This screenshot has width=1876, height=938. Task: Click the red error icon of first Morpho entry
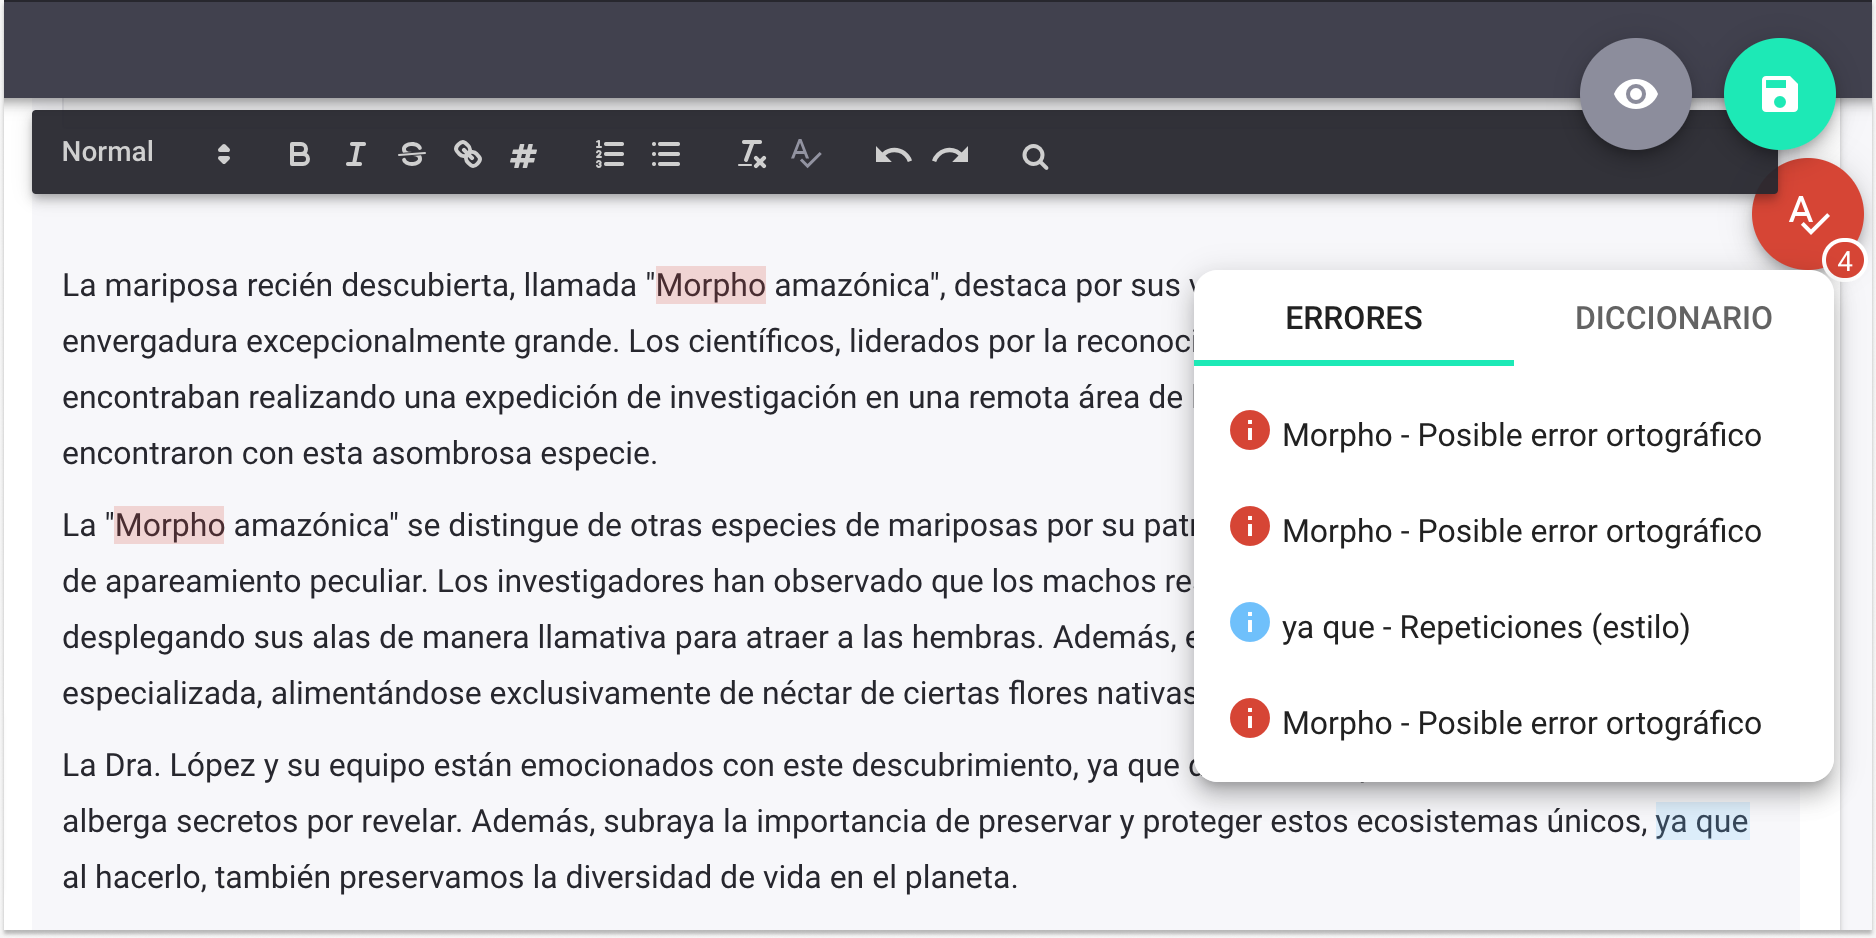point(1249,430)
